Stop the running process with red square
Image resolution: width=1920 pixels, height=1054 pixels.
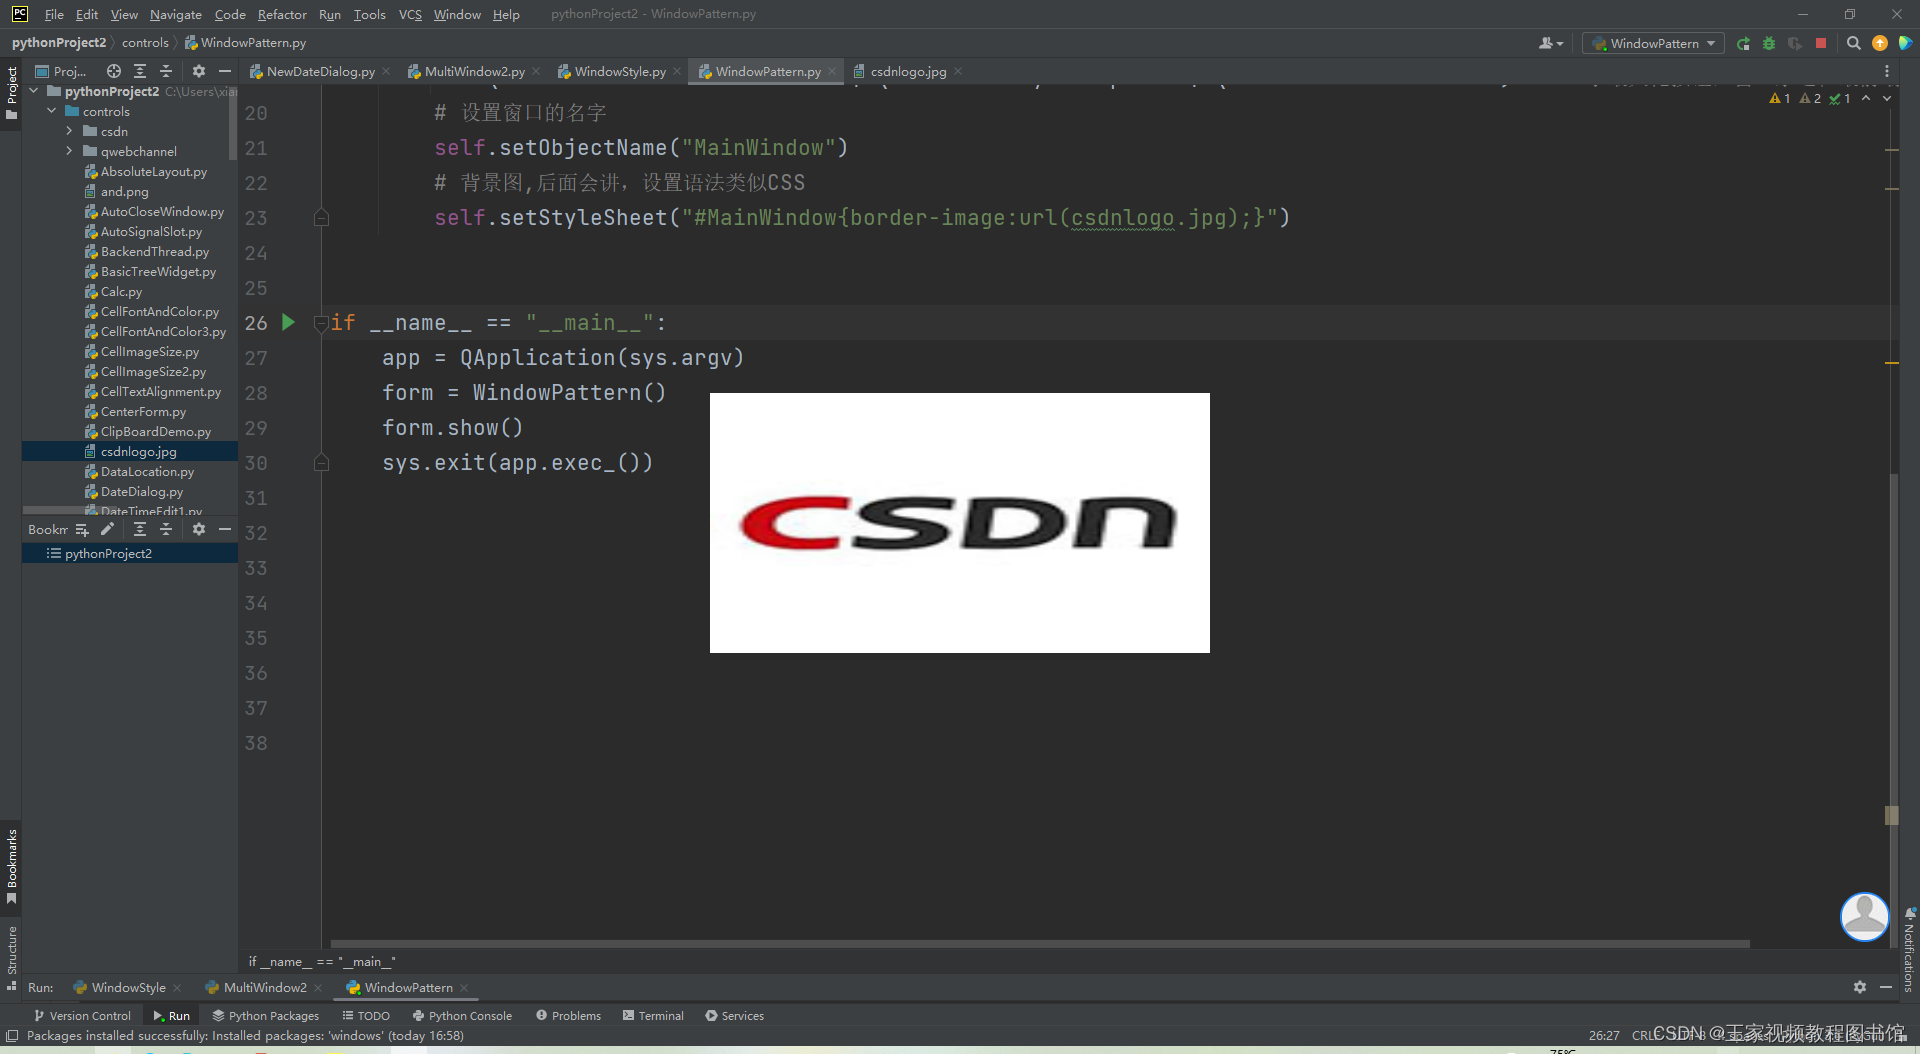1821,43
